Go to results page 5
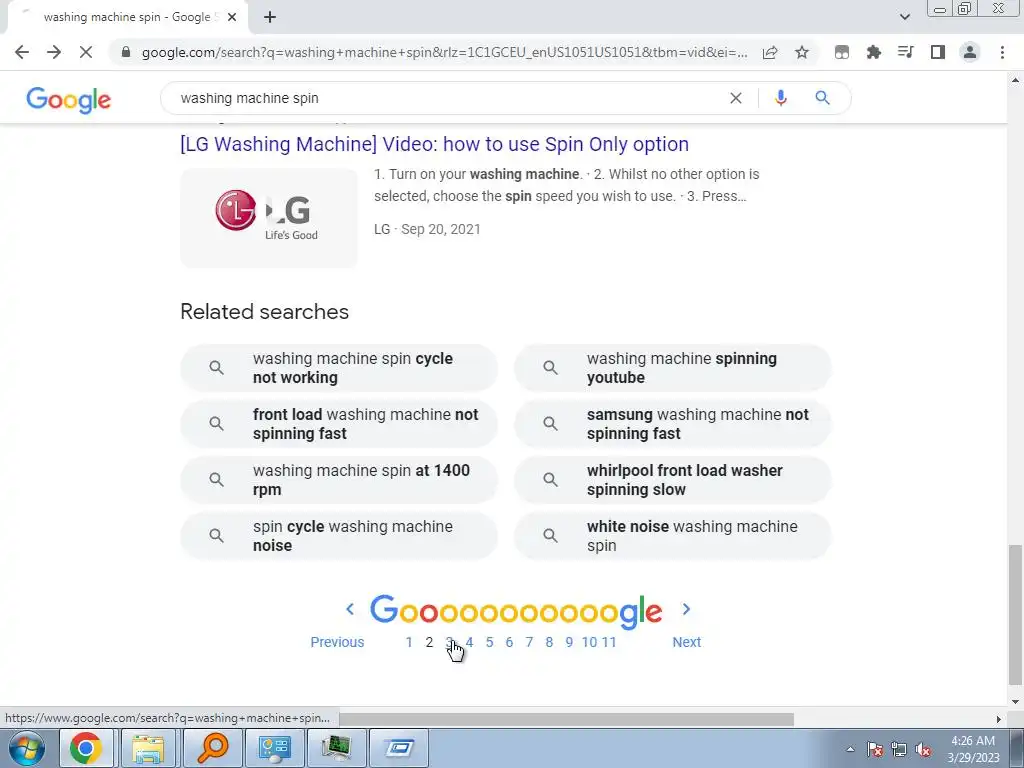 (489, 642)
